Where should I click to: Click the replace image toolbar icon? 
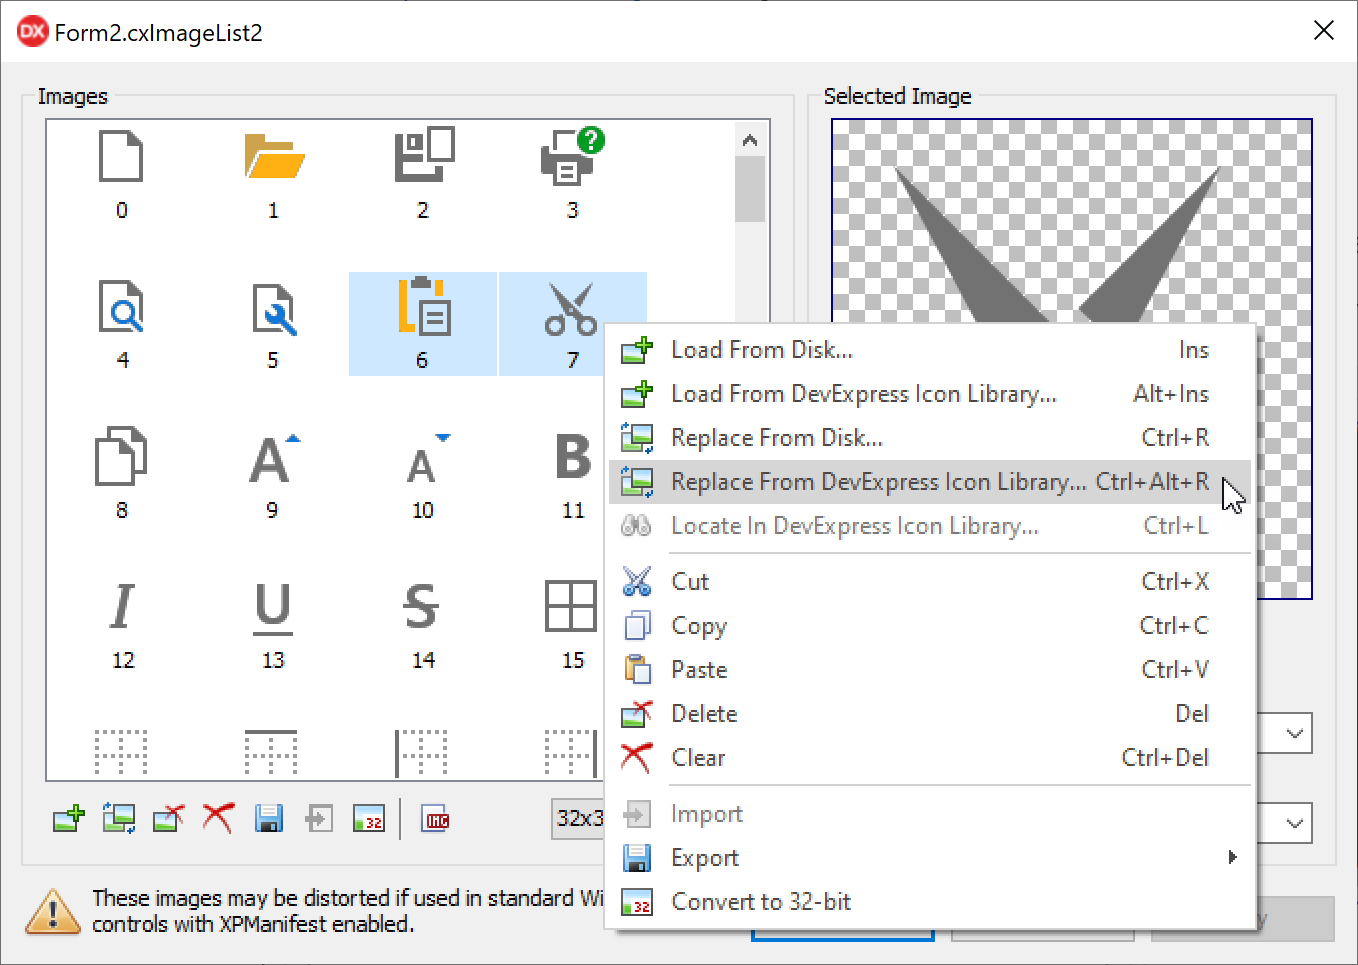click(x=119, y=819)
